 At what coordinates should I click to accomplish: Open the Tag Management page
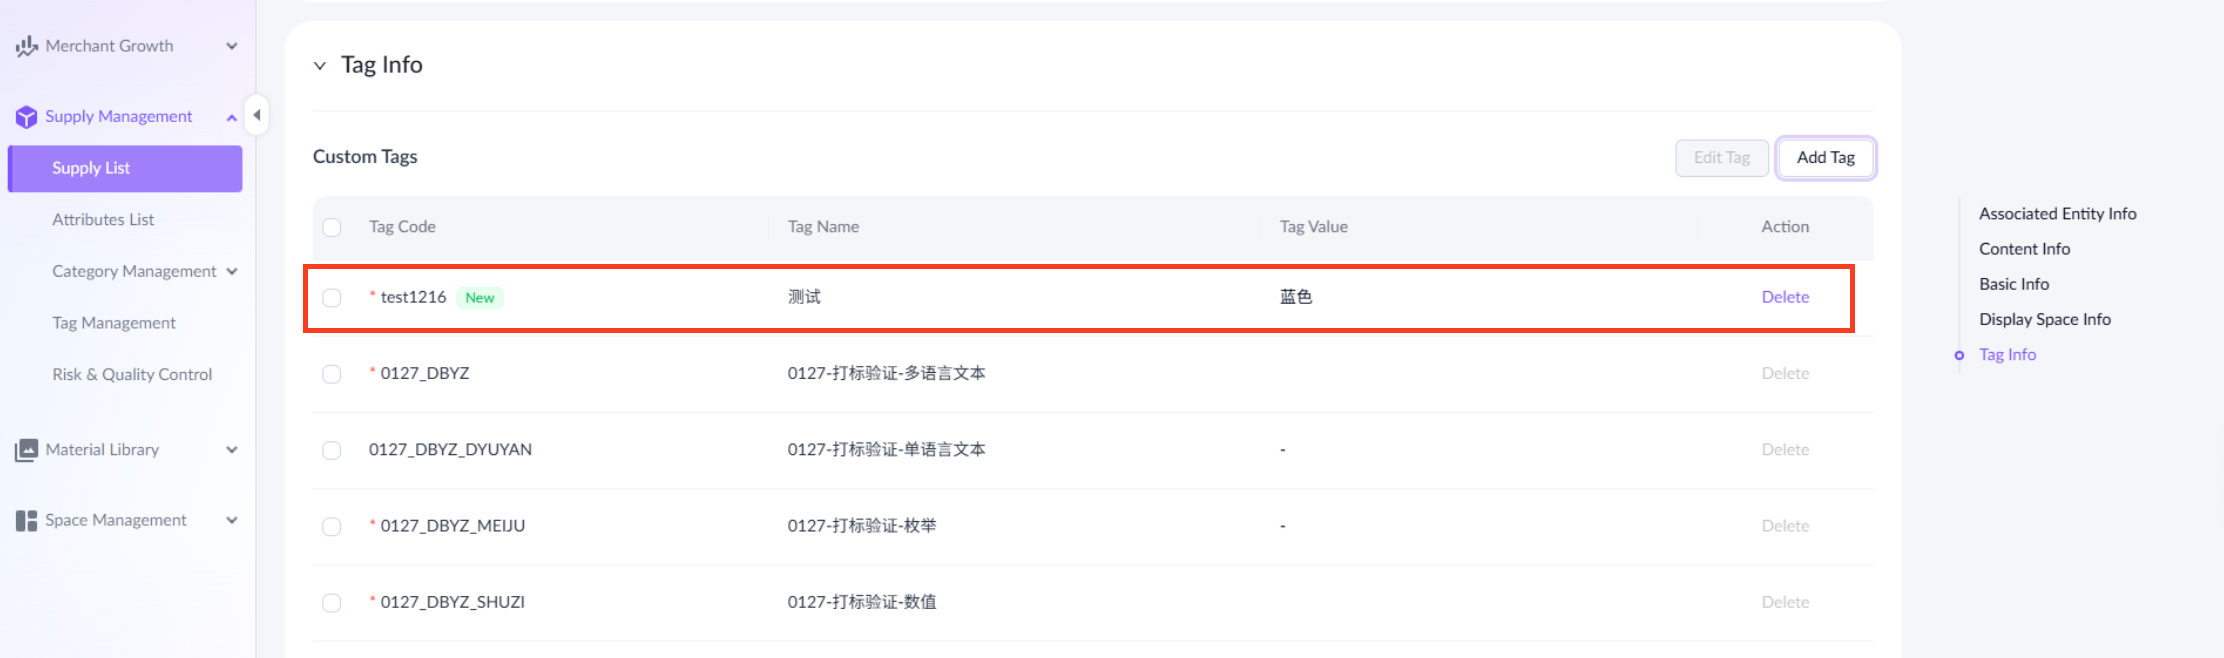(x=114, y=322)
